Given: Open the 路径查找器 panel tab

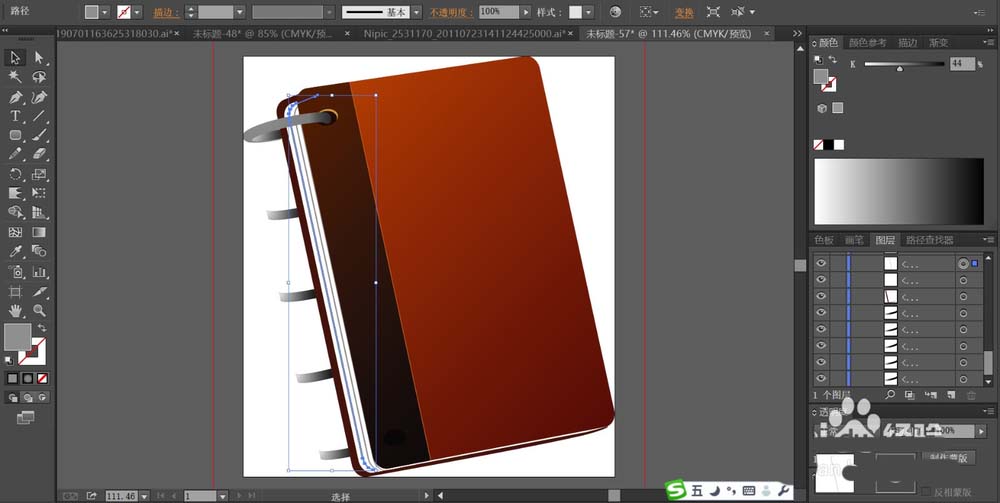Looking at the screenshot, I should pos(929,240).
